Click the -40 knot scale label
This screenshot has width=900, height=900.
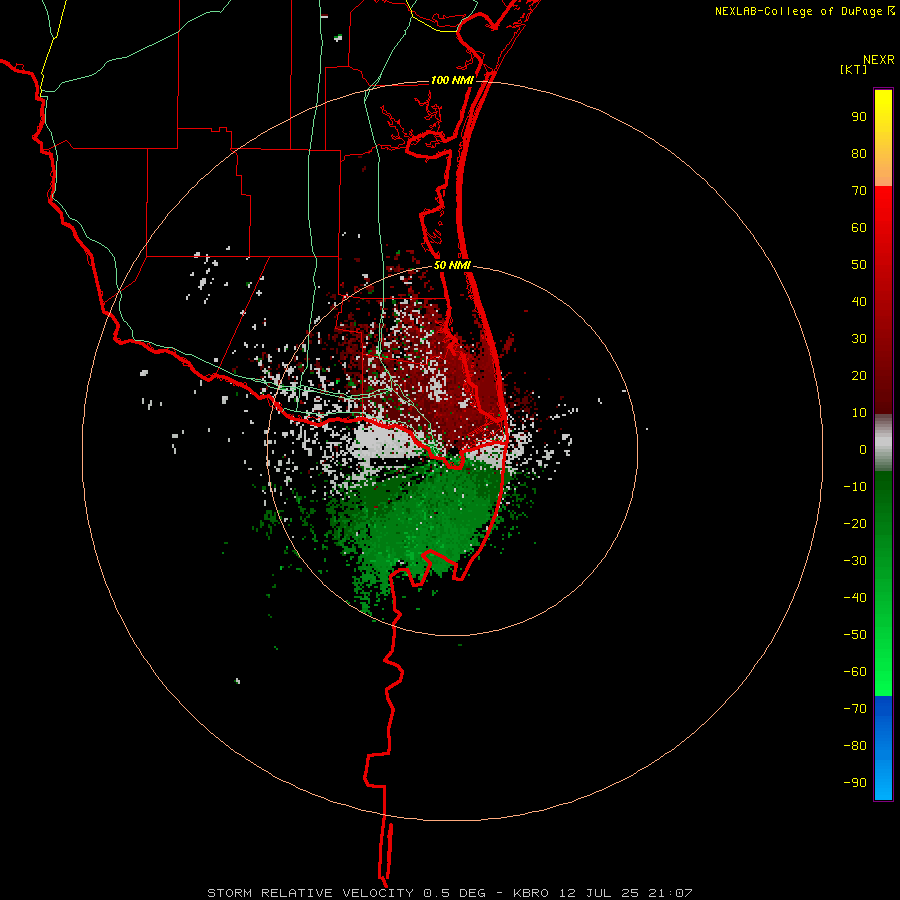[855, 598]
